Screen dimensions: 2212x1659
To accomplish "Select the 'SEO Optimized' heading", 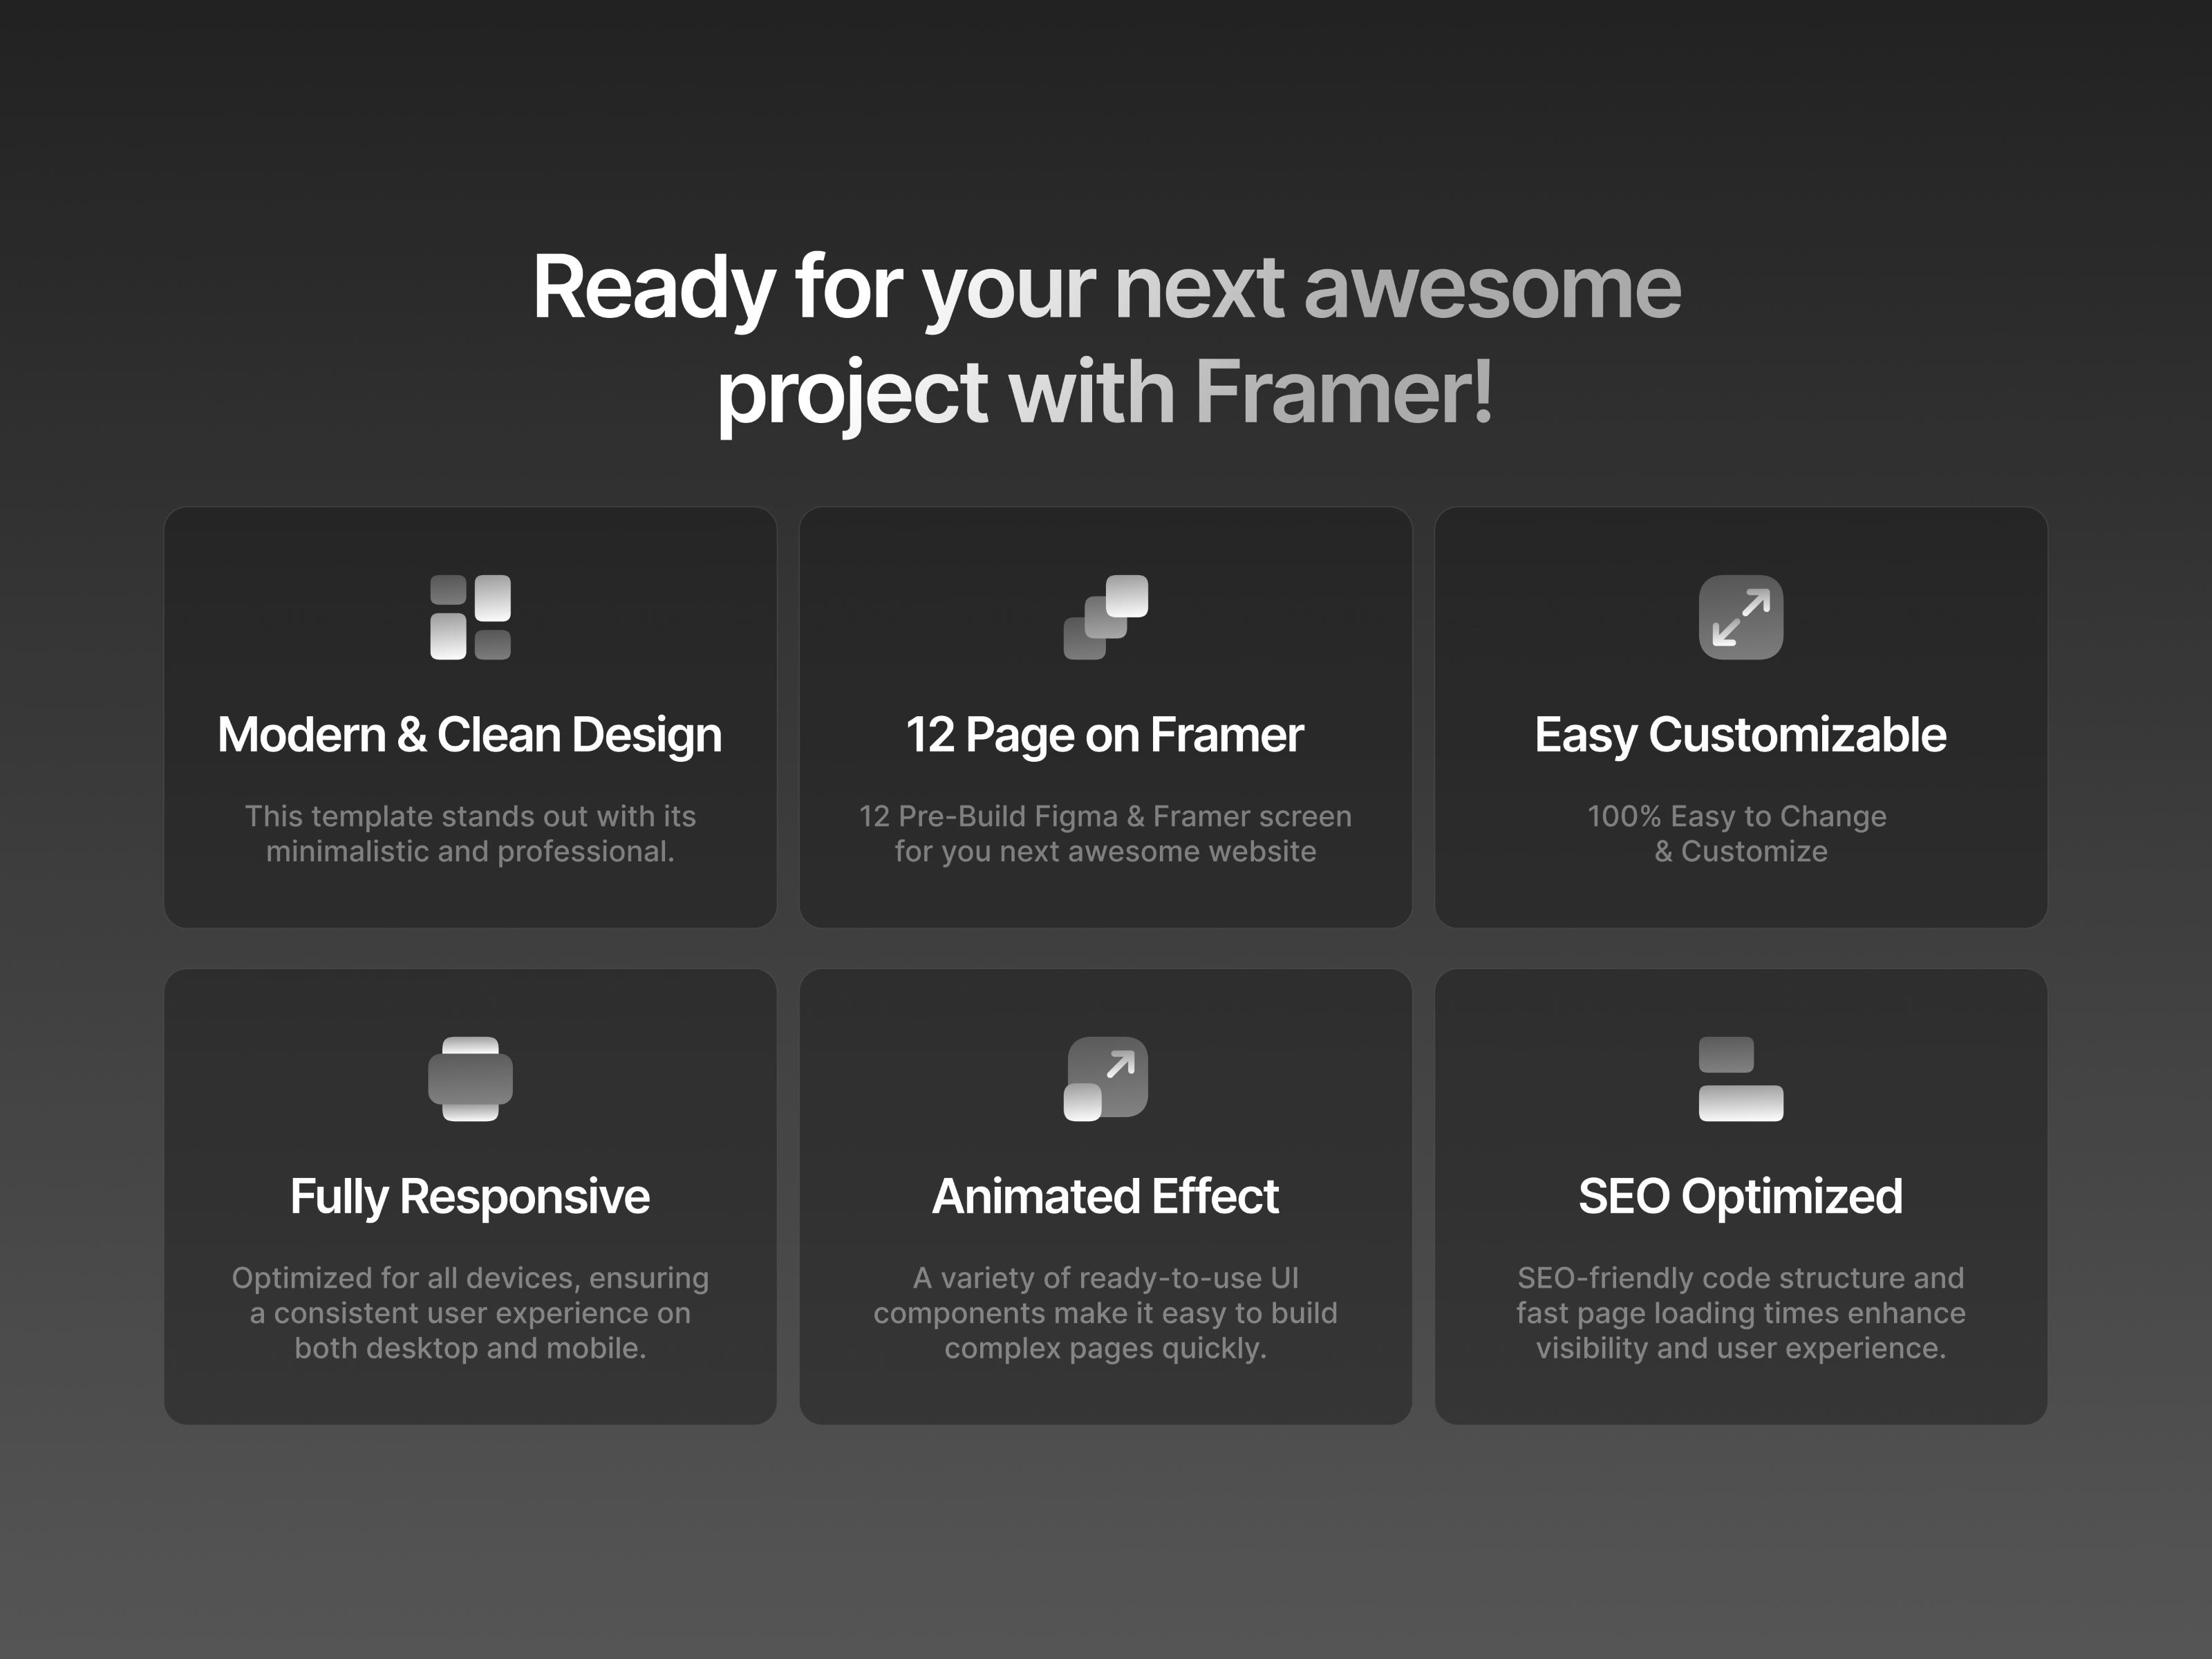I will [1740, 1197].
